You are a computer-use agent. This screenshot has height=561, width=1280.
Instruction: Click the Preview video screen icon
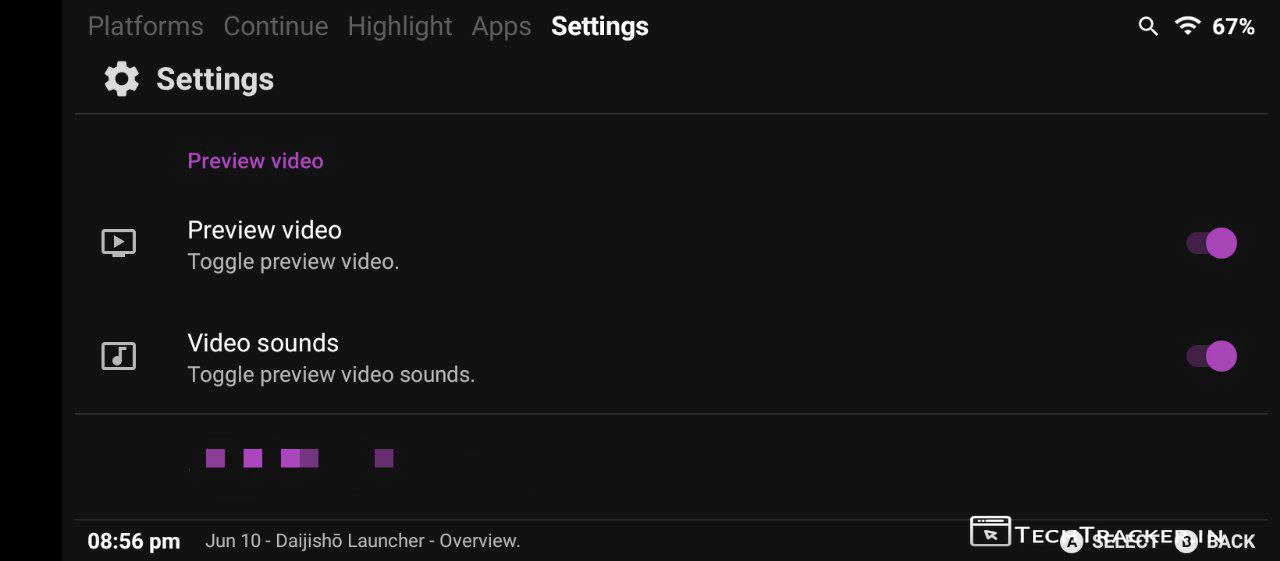(x=119, y=243)
